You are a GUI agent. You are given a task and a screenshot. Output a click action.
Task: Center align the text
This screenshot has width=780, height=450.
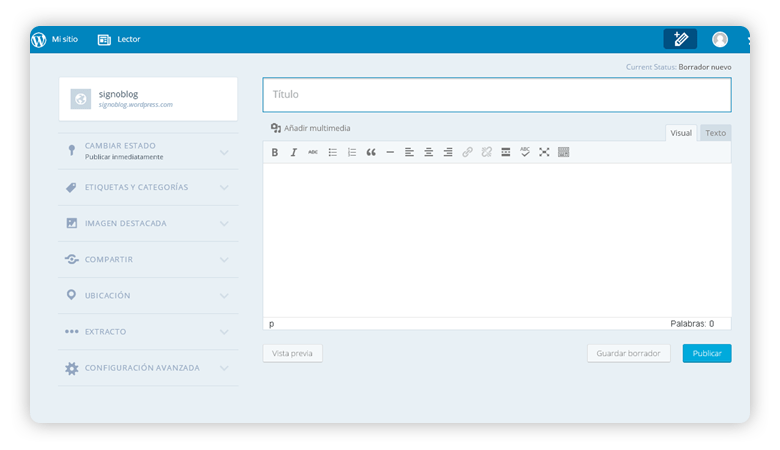428,152
